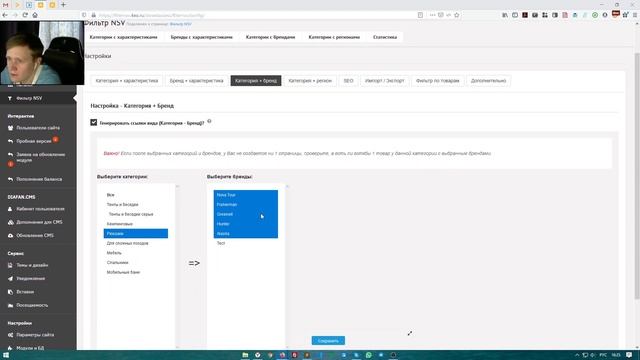Screen dimensions: 640x360
Task: Open Обновление CMS in the sidebar
Action: coord(35,236)
